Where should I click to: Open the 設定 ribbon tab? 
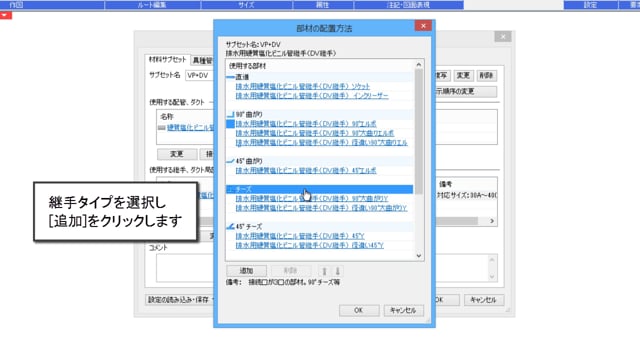(591, 5)
